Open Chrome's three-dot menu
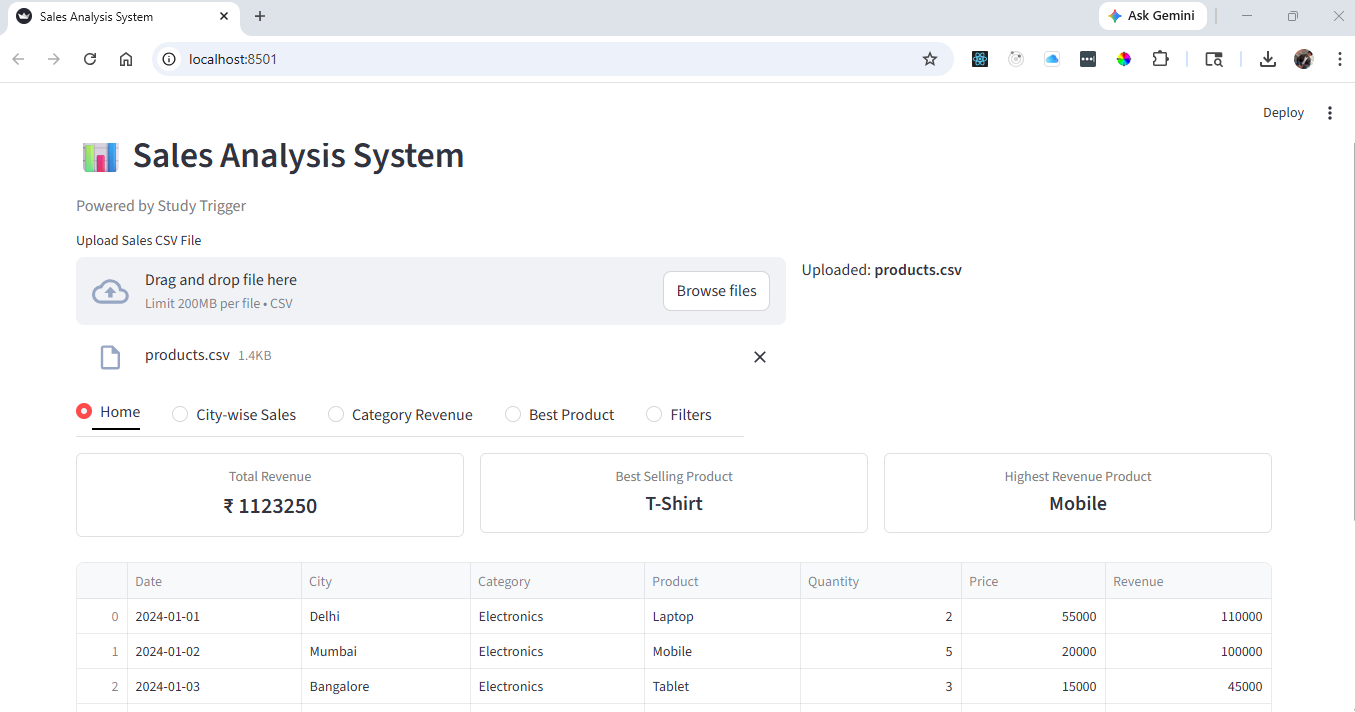Image resolution: width=1355 pixels, height=712 pixels. tap(1340, 59)
